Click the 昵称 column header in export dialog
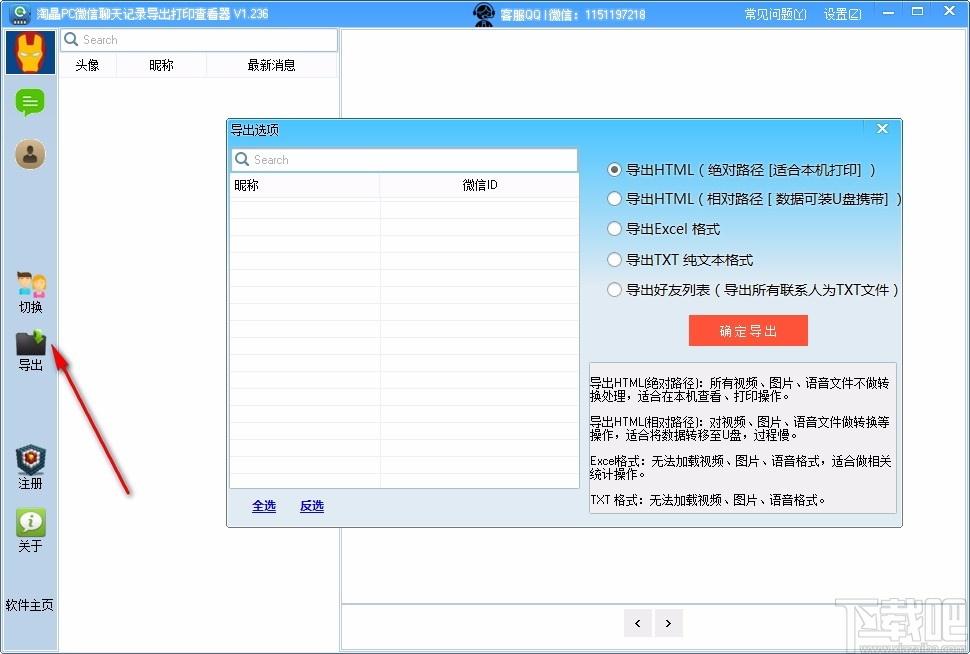Viewport: 970px width, 654px height. coord(305,185)
